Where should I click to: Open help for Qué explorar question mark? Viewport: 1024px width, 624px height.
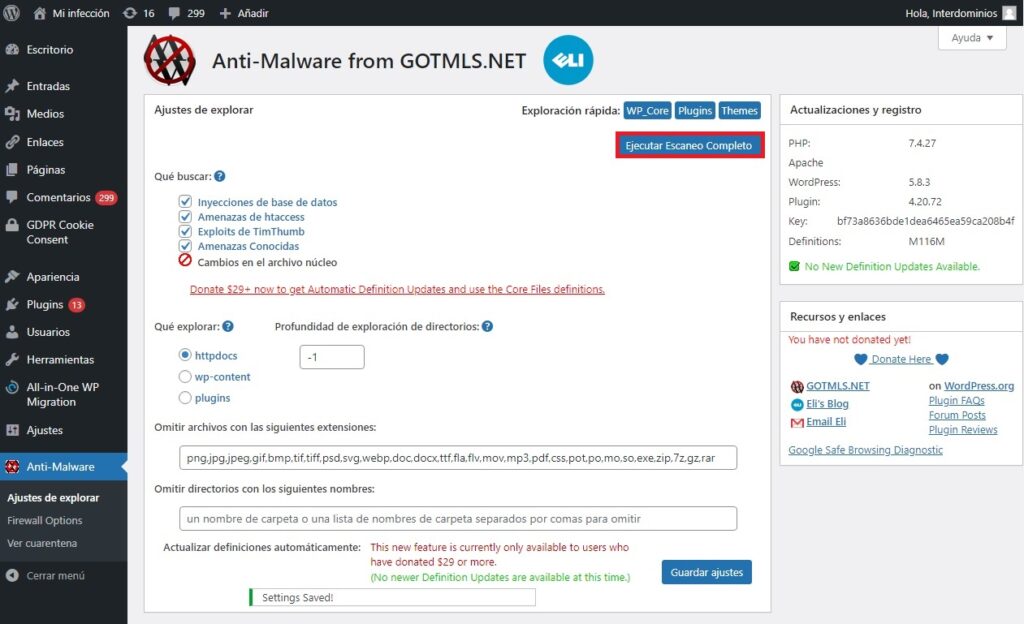(x=228, y=326)
